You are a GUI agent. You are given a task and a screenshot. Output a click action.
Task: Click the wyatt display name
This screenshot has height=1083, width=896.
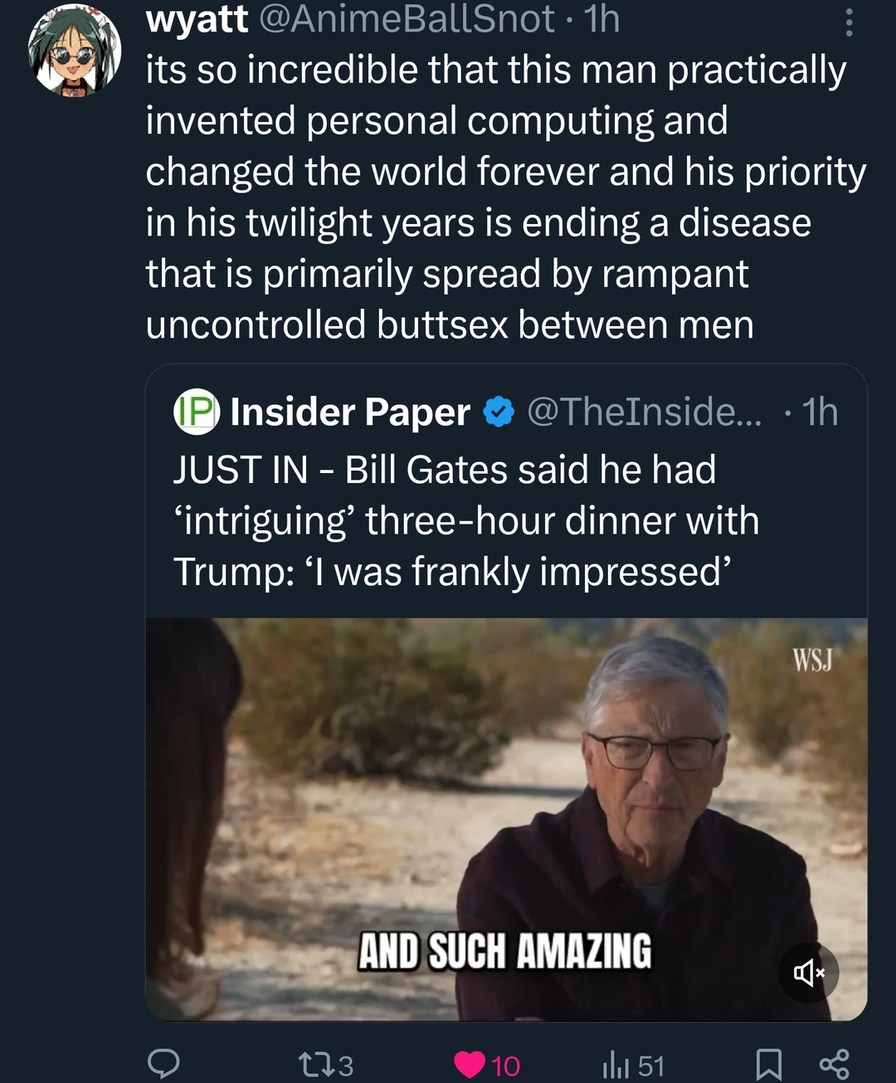tap(194, 18)
